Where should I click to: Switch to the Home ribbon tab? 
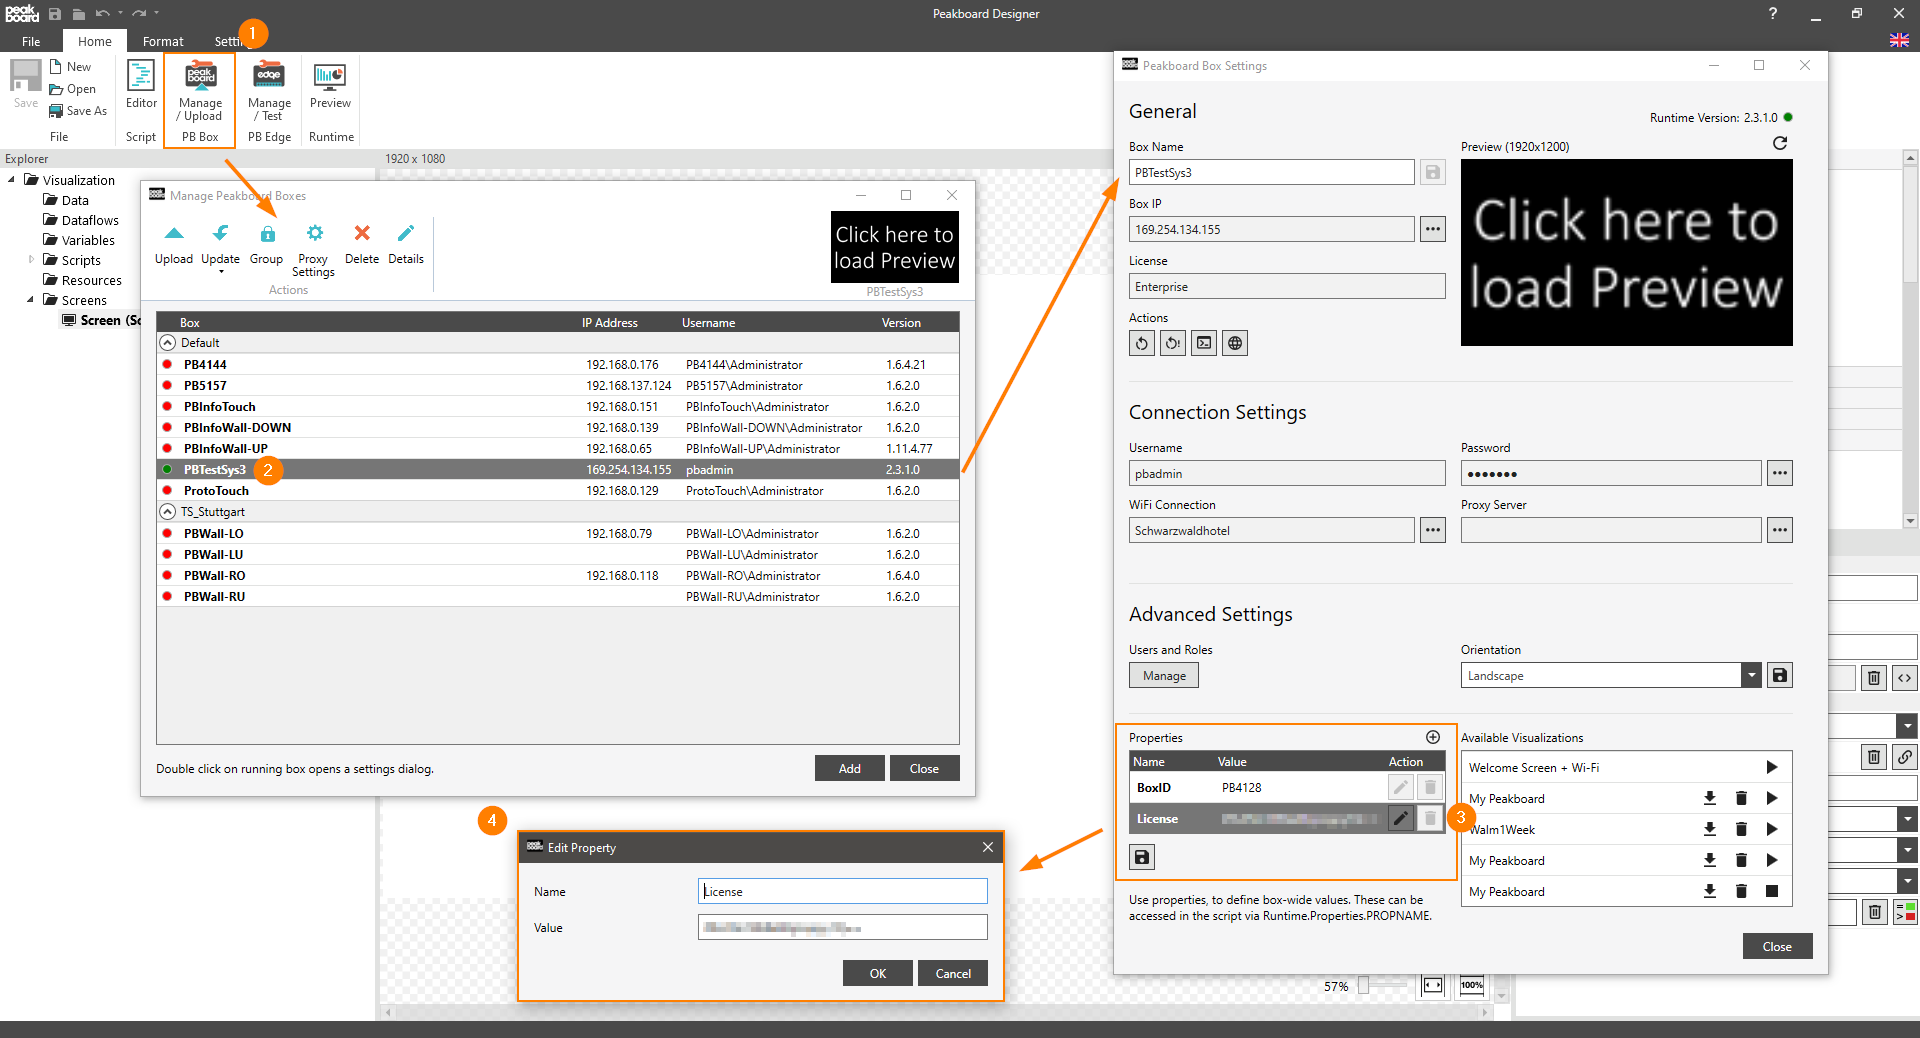[95, 41]
